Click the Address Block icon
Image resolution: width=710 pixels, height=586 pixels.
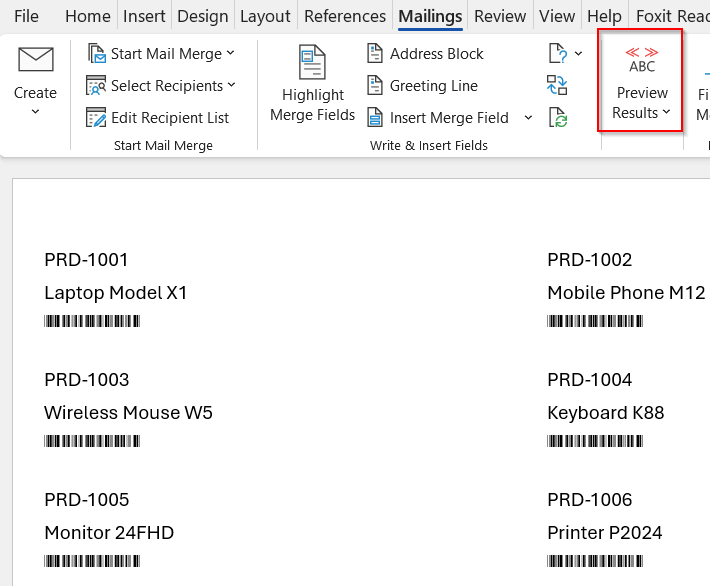(374, 53)
